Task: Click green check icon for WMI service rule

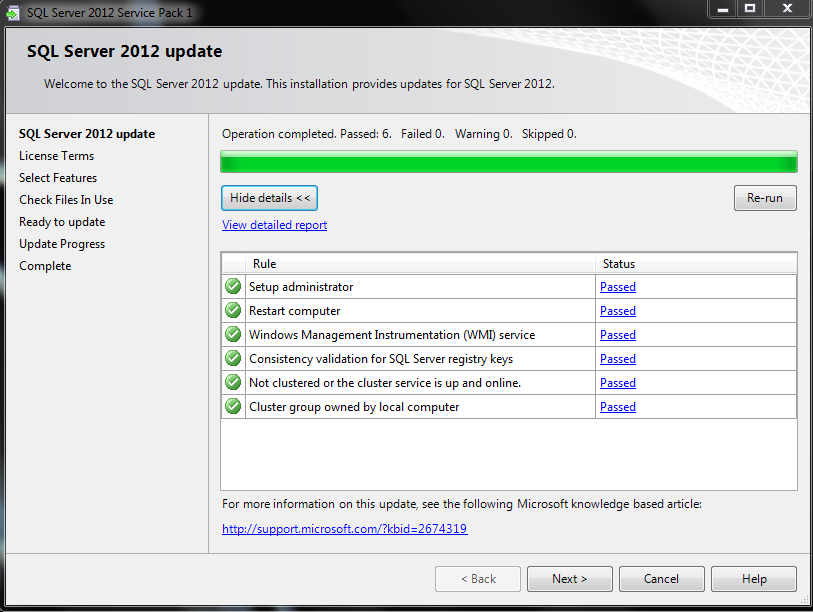Action: [x=233, y=335]
